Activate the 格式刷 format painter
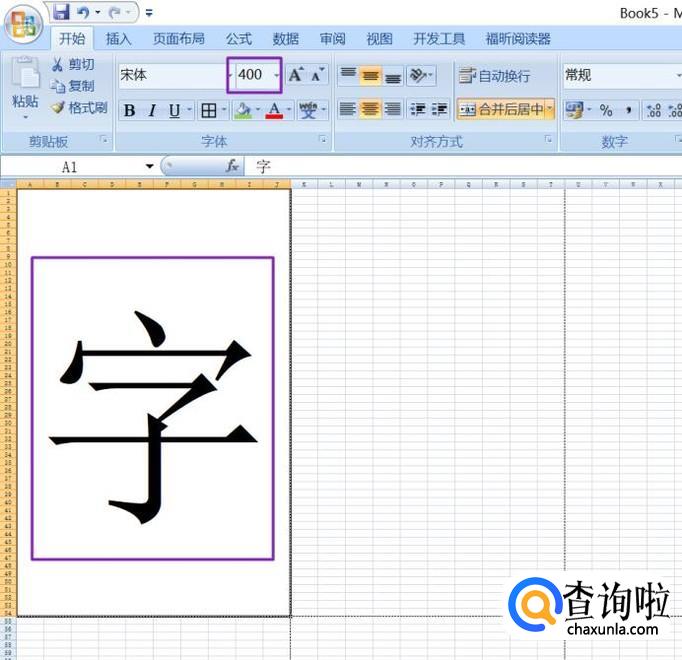The height and width of the screenshot is (660, 682). click(79, 107)
